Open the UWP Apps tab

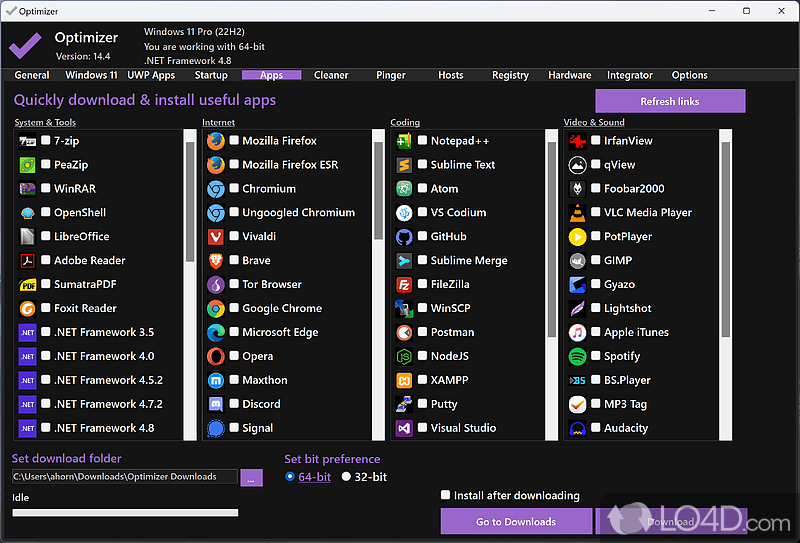(x=151, y=75)
